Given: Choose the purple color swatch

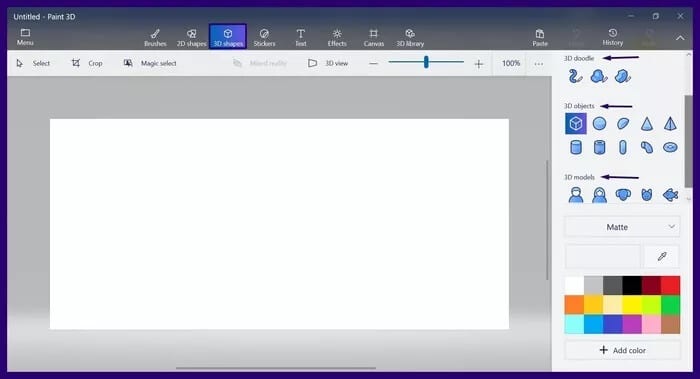Looking at the screenshot, I should tap(632, 324).
